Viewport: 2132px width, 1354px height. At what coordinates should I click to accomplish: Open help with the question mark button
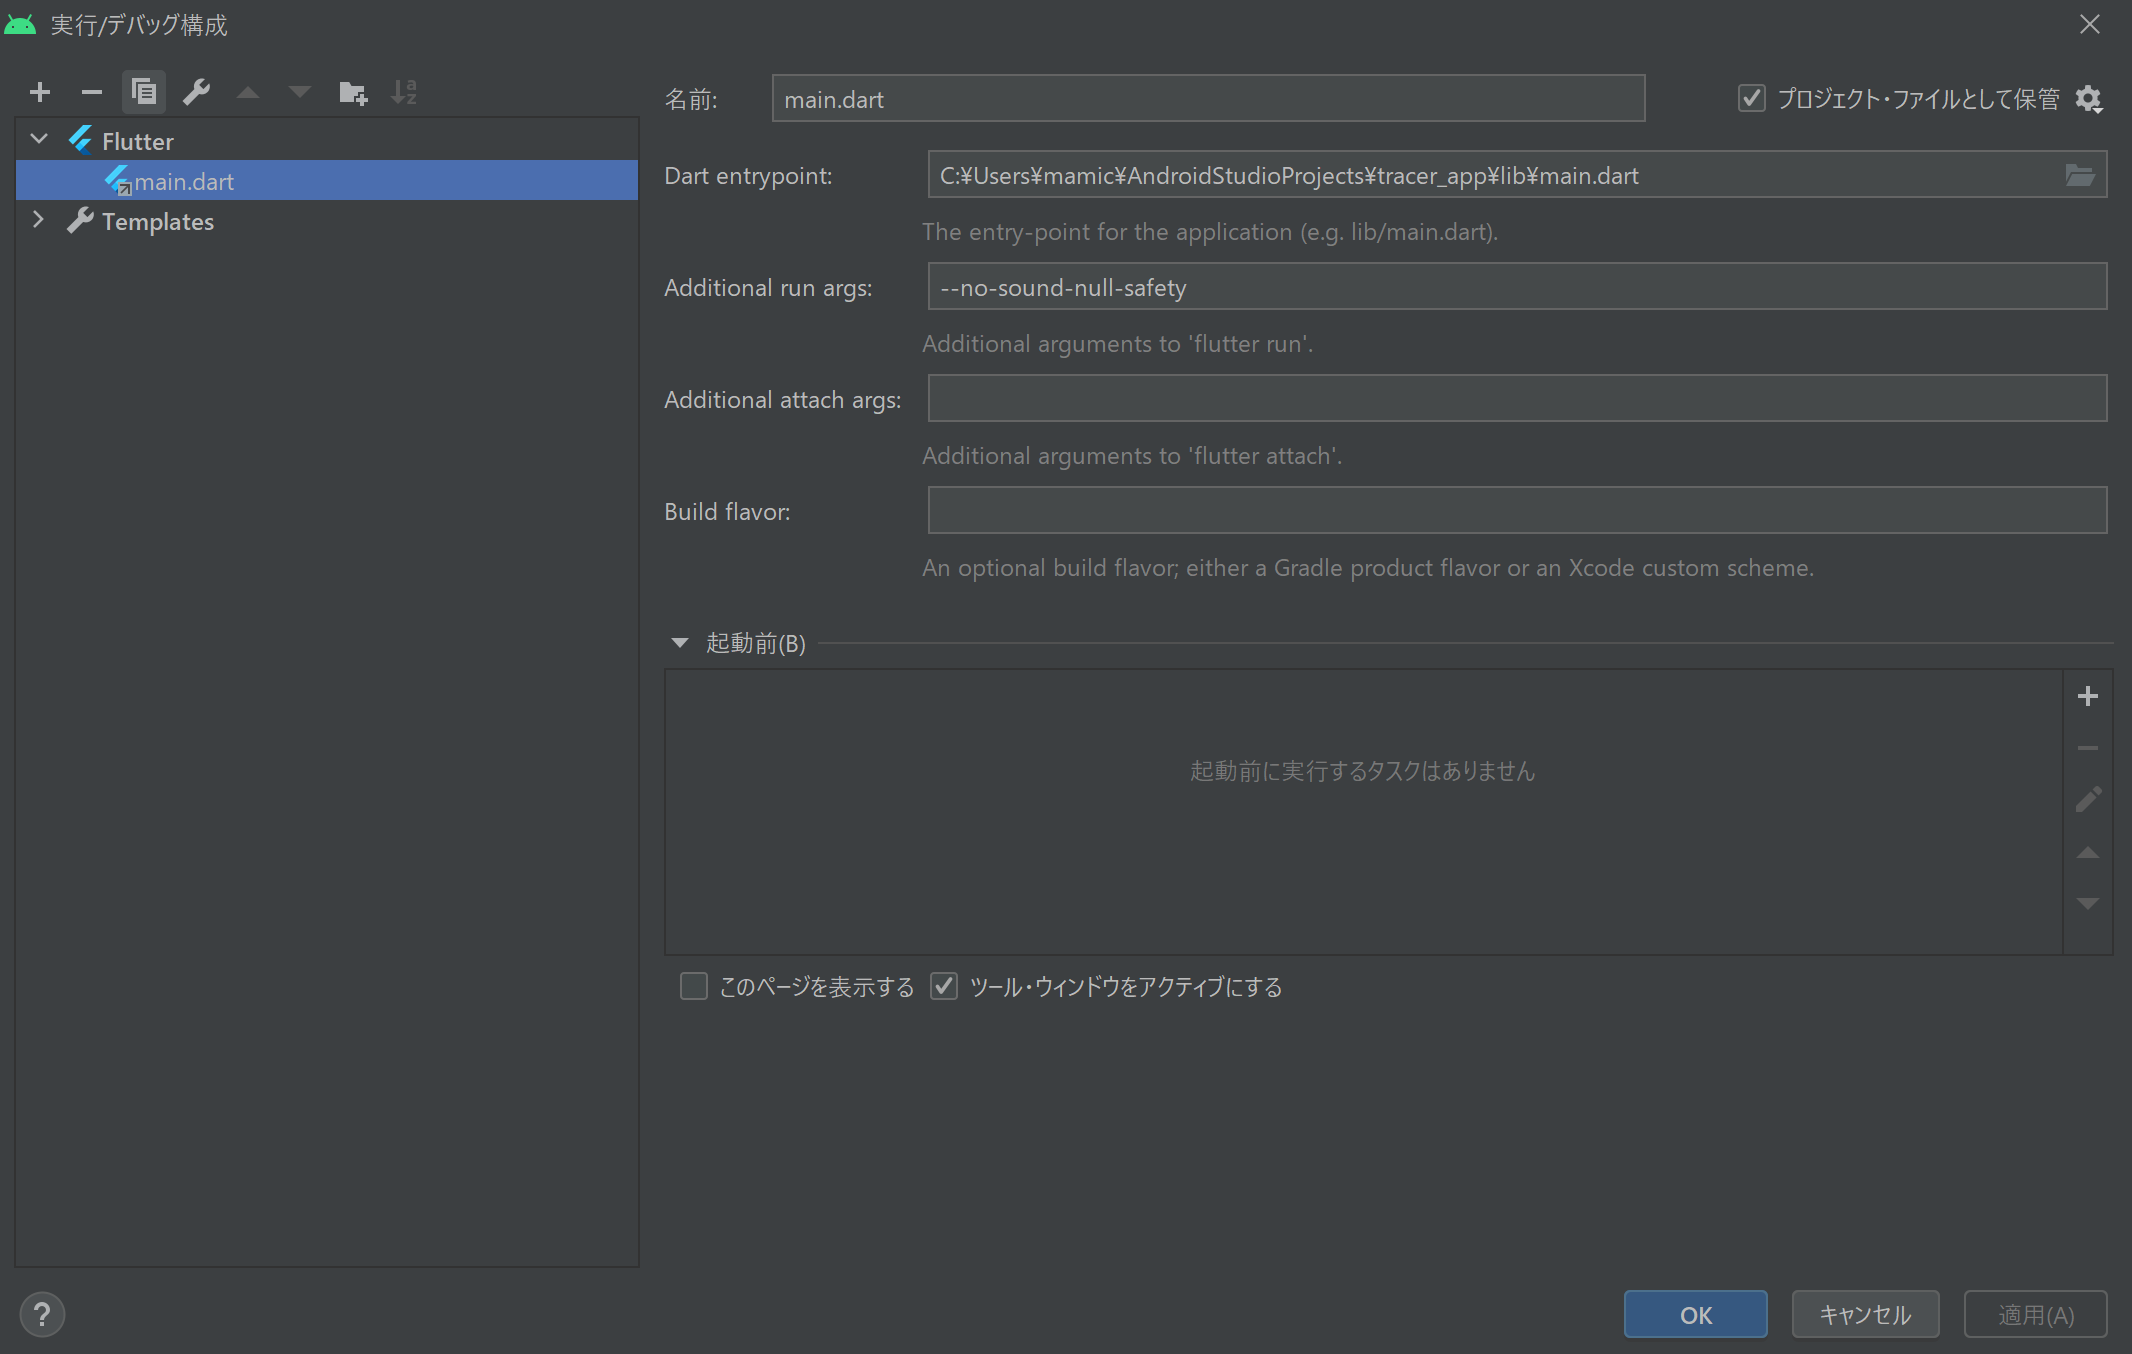(x=42, y=1314)
